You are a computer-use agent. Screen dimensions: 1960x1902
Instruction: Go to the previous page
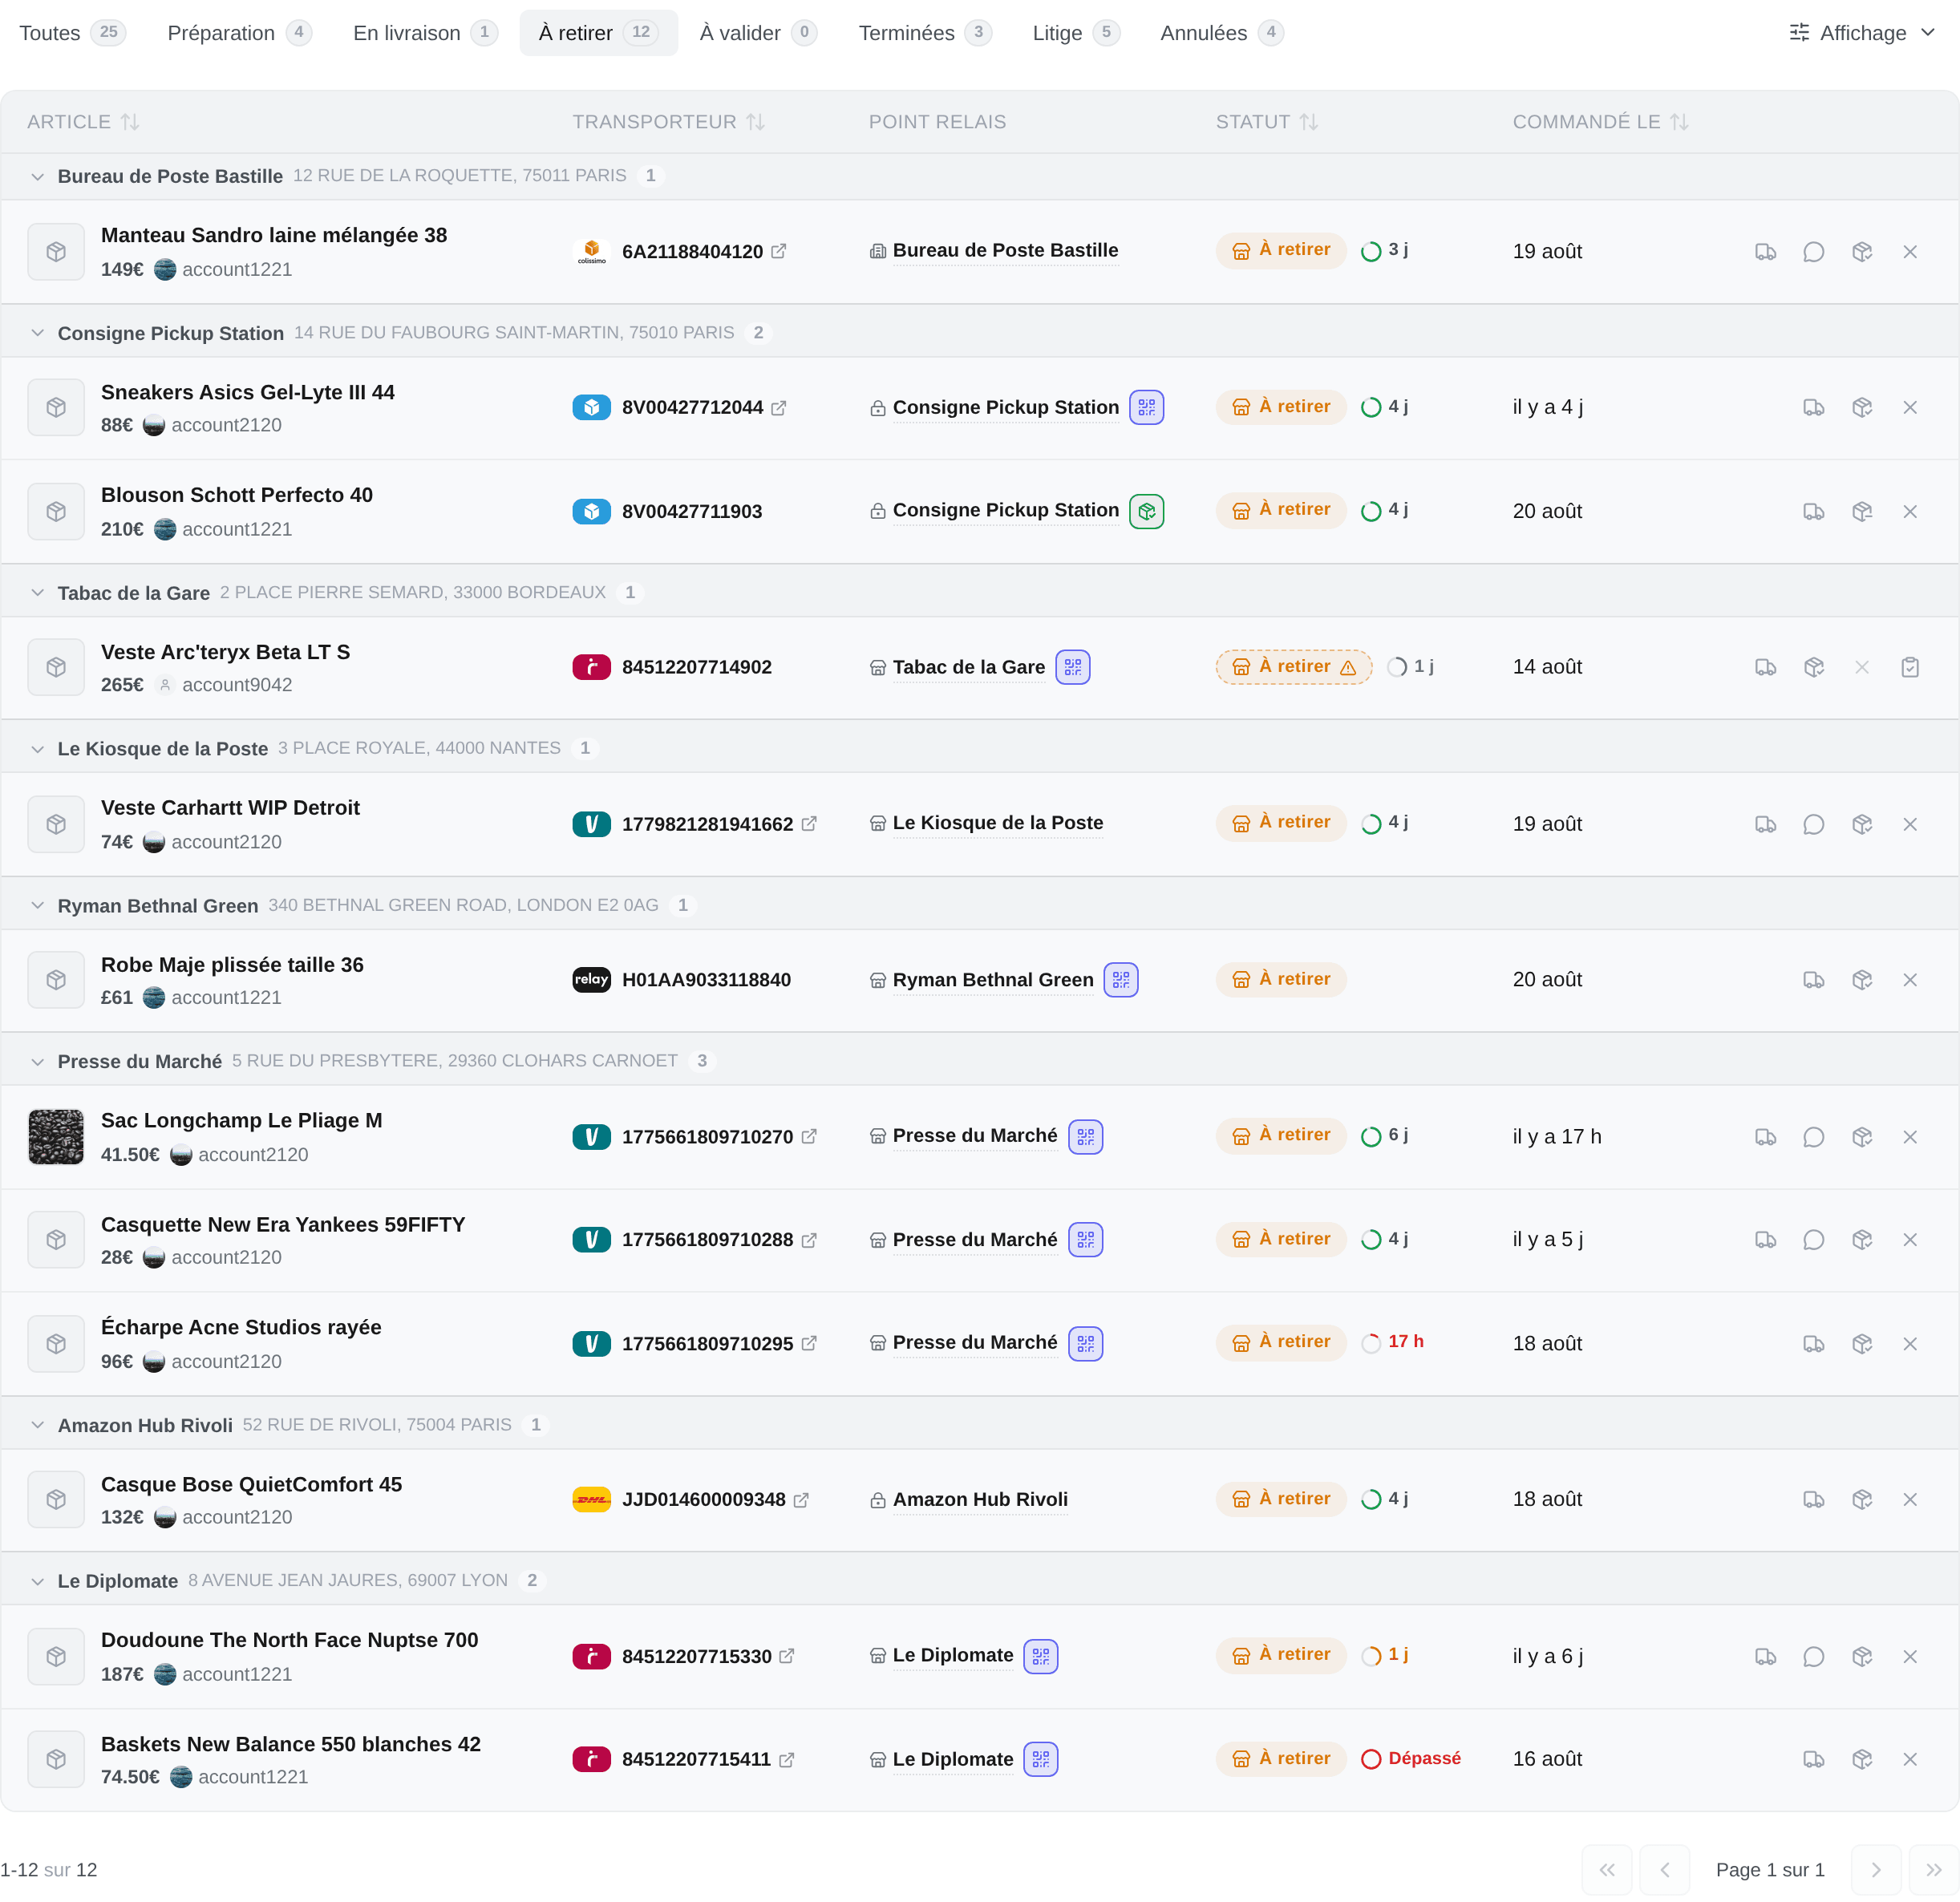[1665, 1870]
